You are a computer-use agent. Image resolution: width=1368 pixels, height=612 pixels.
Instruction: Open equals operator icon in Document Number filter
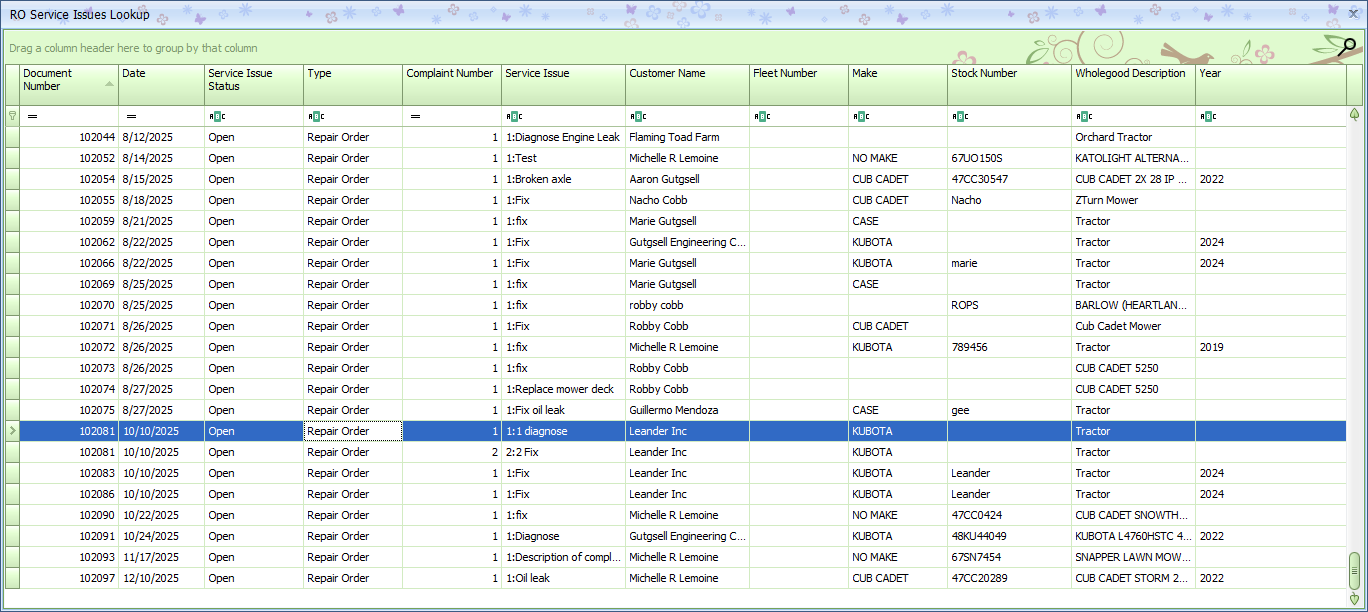(32, 117)
